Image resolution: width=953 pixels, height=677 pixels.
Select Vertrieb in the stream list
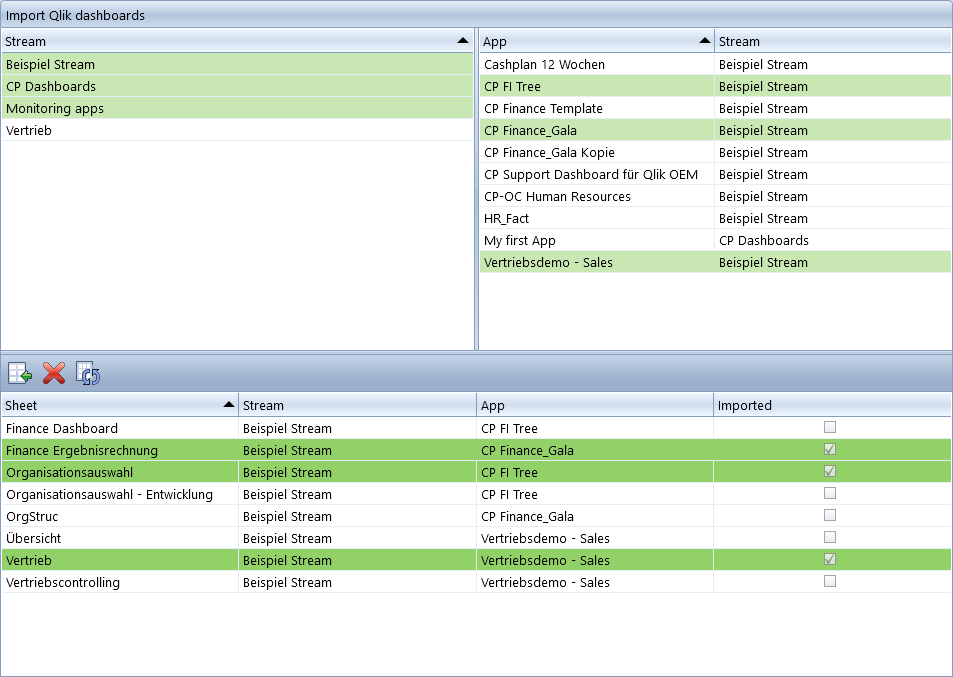237,130
